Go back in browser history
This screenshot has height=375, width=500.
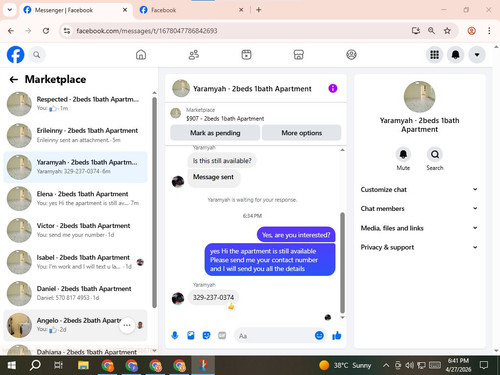tap(11, 31)
